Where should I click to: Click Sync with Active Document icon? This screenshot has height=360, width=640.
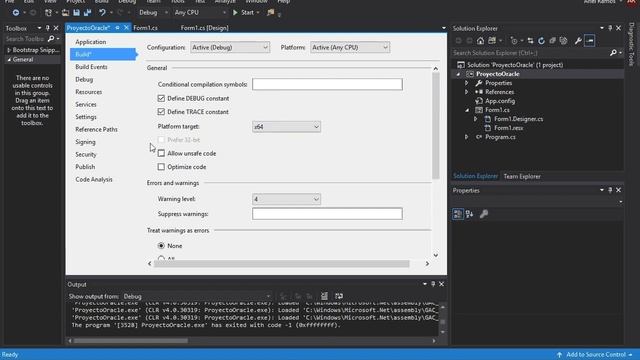tap(530, 40)
